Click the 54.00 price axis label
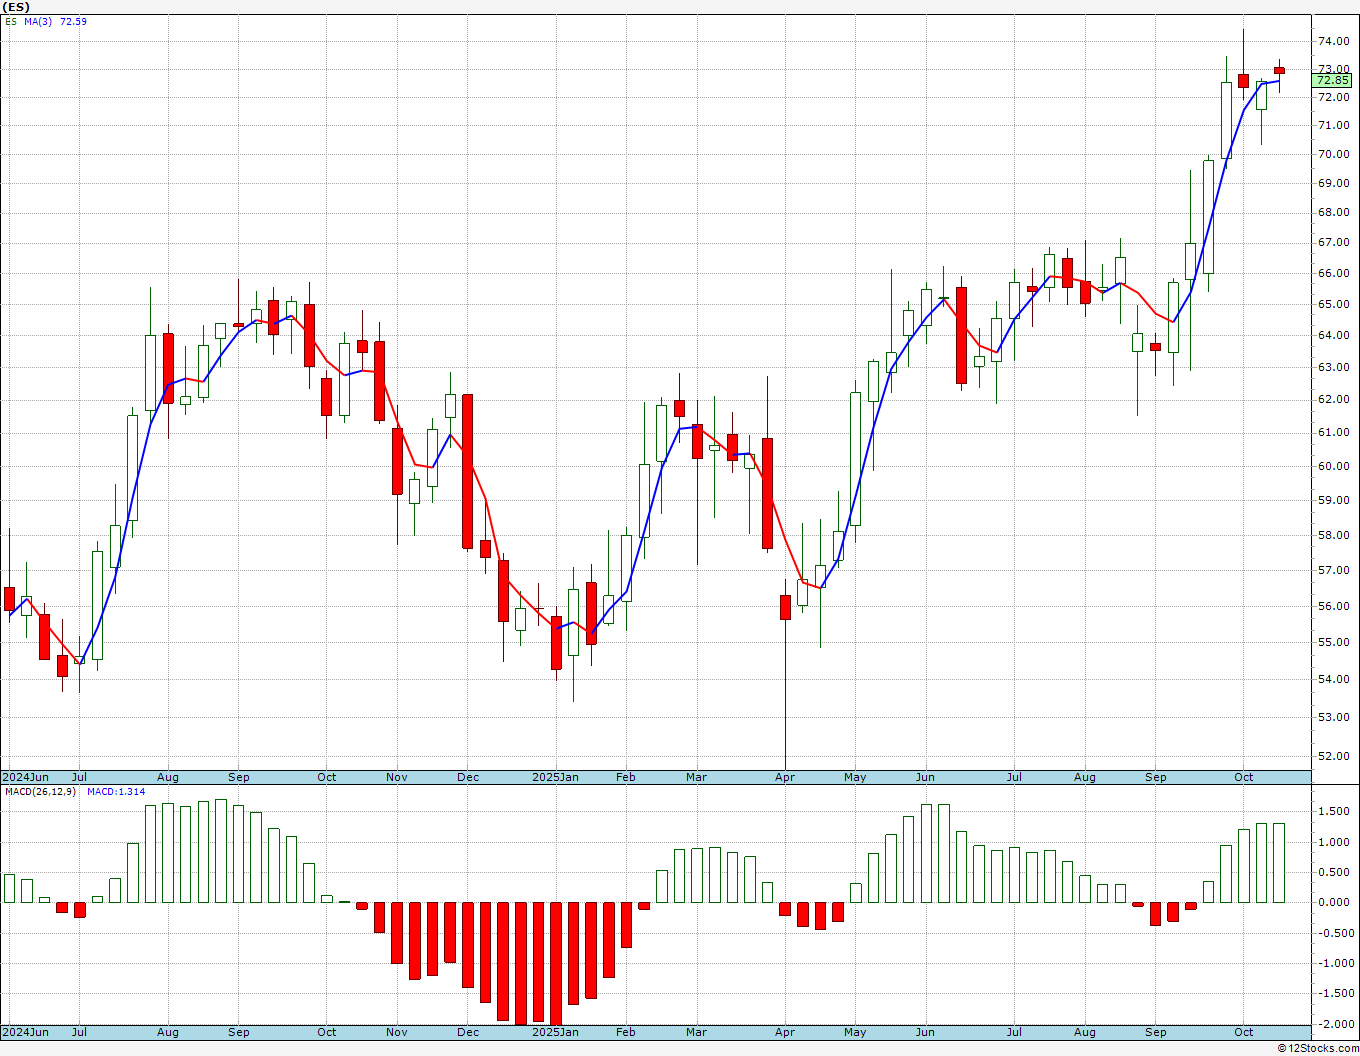Image resolution: width=1360 pixels, height=1056 pixels. [x=1334, y=679]
